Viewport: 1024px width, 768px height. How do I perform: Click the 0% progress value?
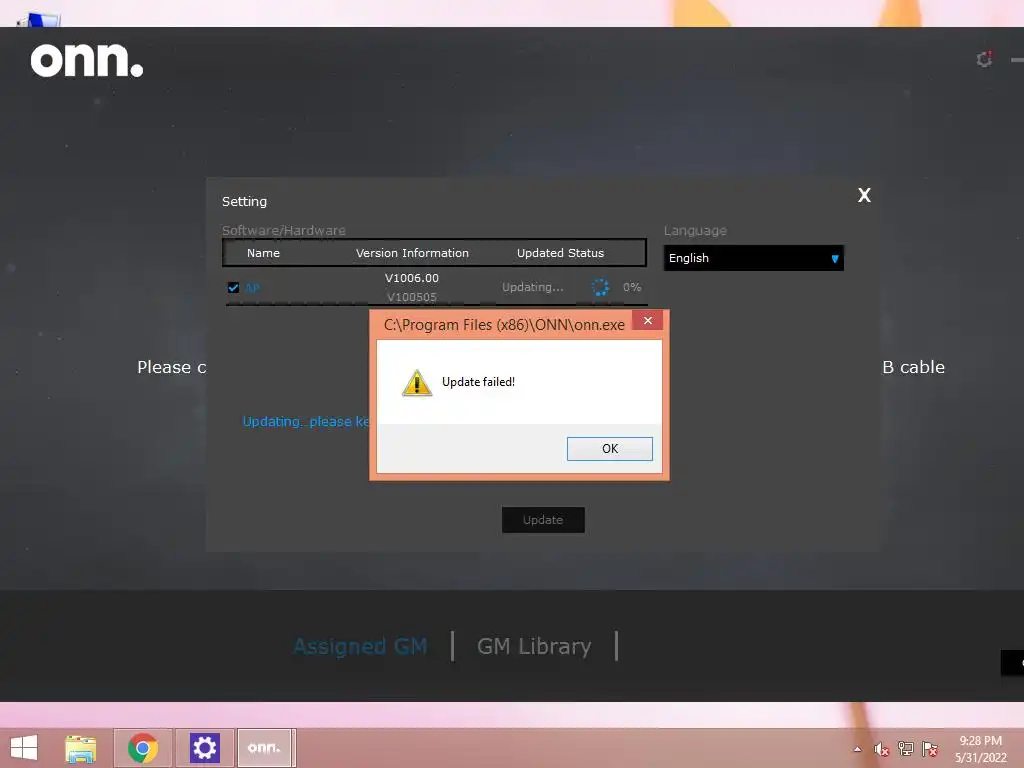[632, 287]
